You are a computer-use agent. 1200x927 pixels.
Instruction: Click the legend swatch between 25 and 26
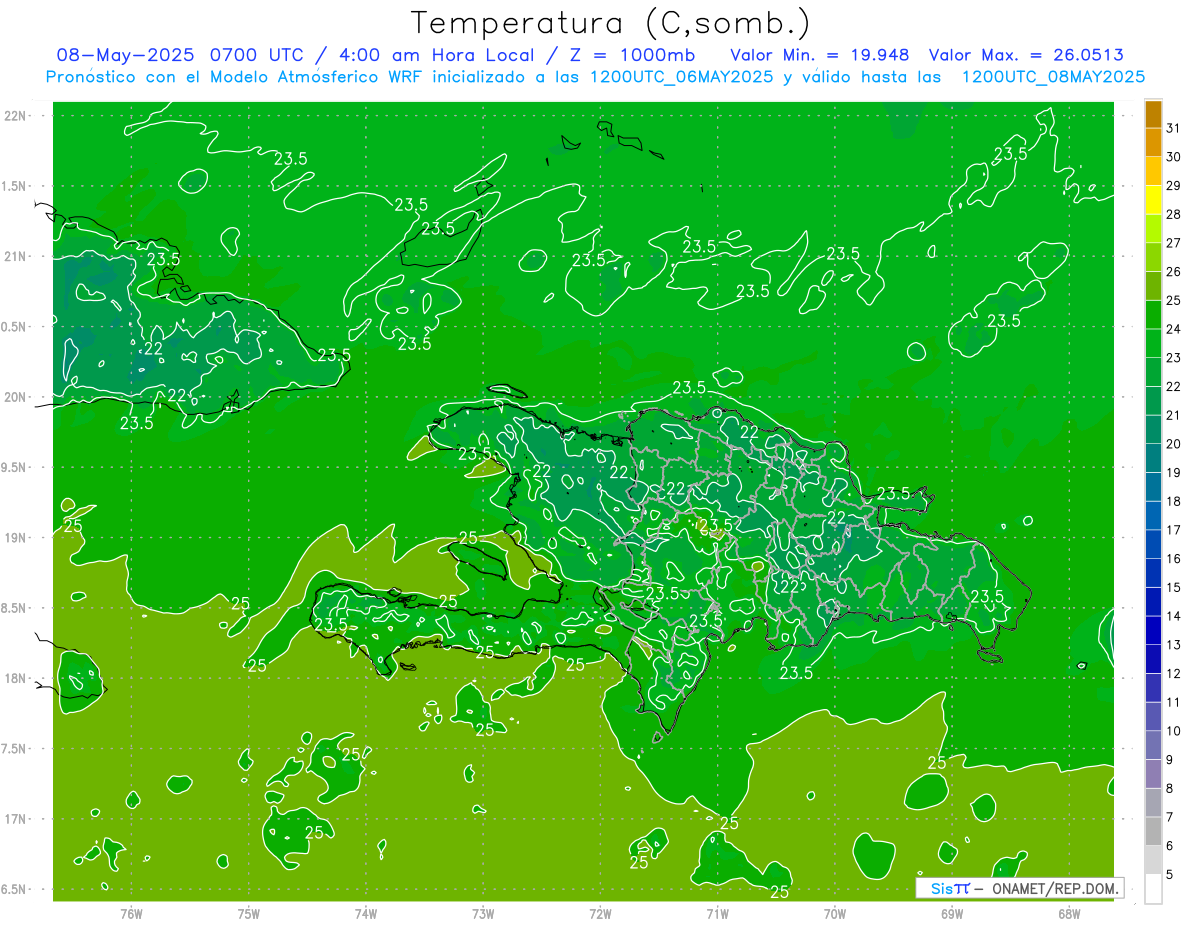click(x=1153, y=286)
